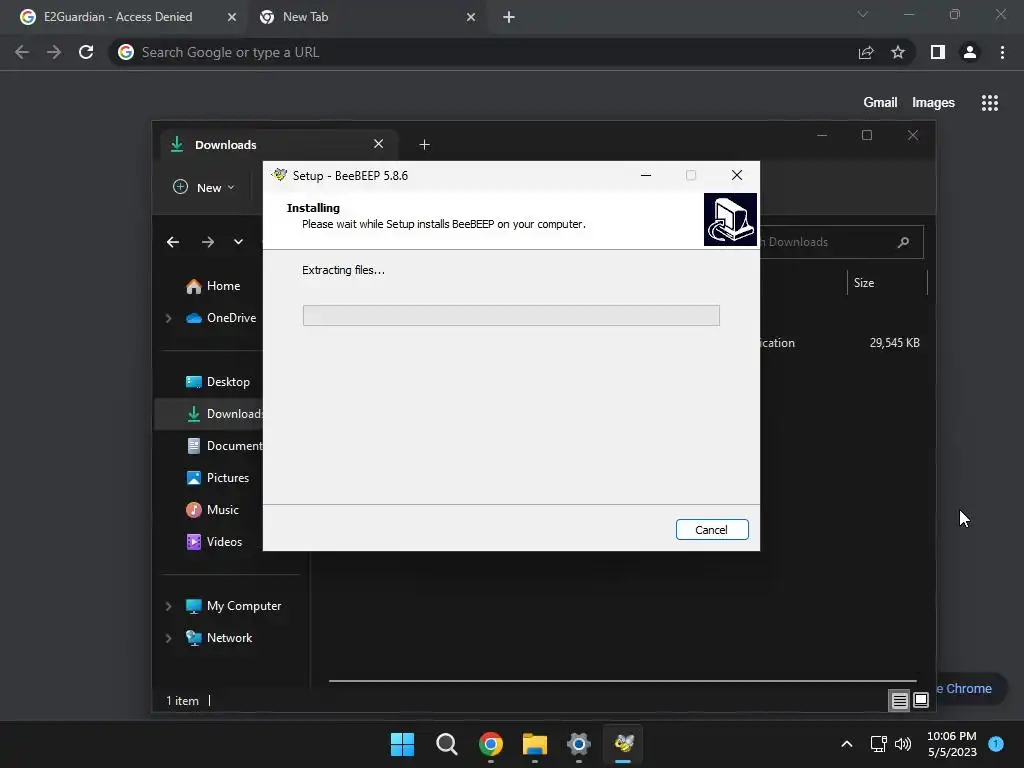1024x768 pixels.
Task: Open Videos folder in sidebar
Action: coord(215,542)
